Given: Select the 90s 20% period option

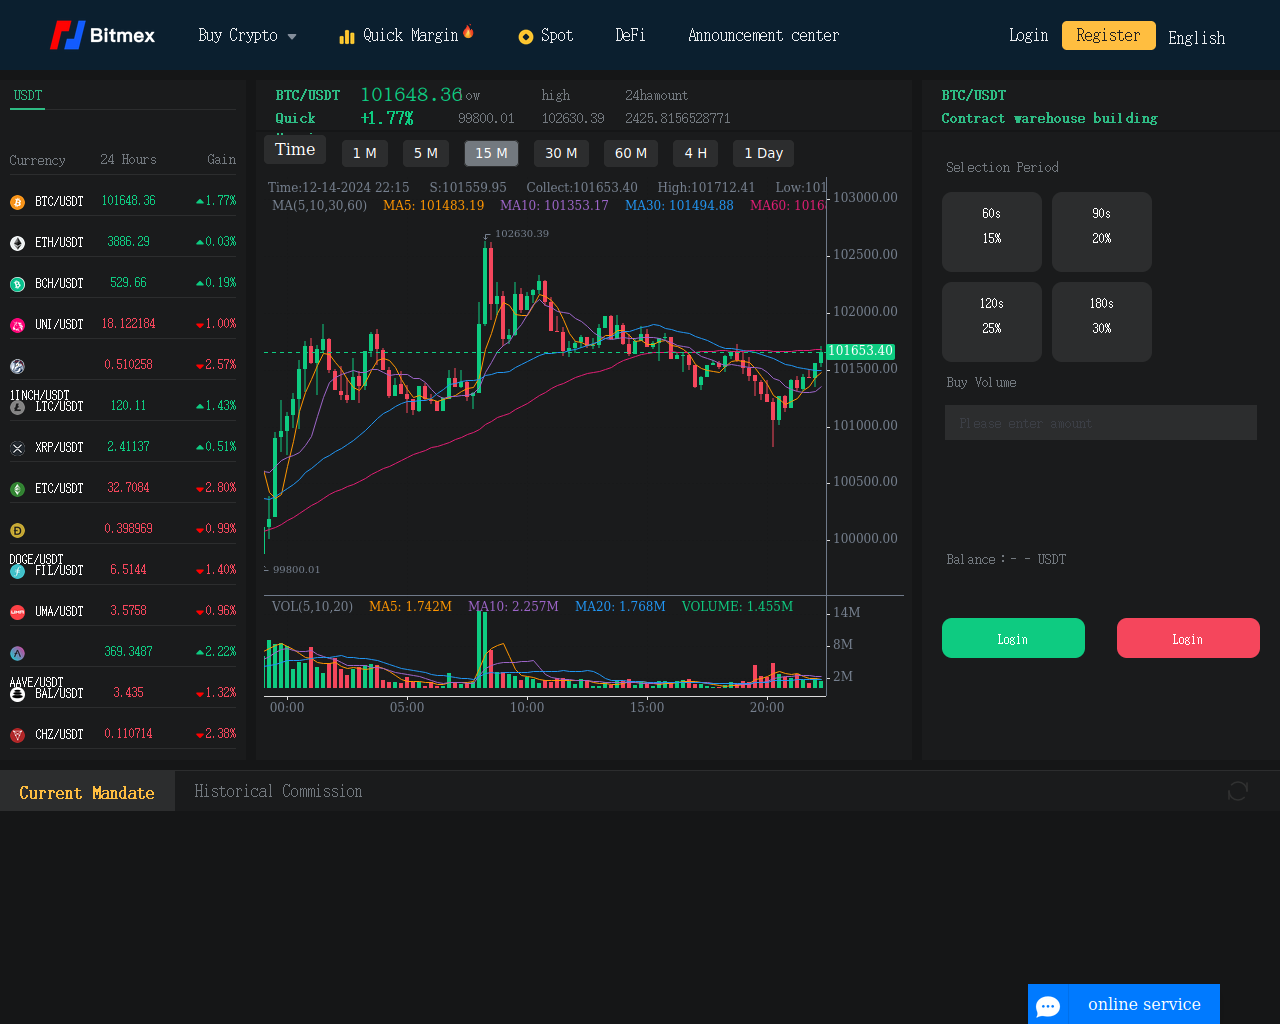Looking at the screenshot, I should pos(1101,231).
